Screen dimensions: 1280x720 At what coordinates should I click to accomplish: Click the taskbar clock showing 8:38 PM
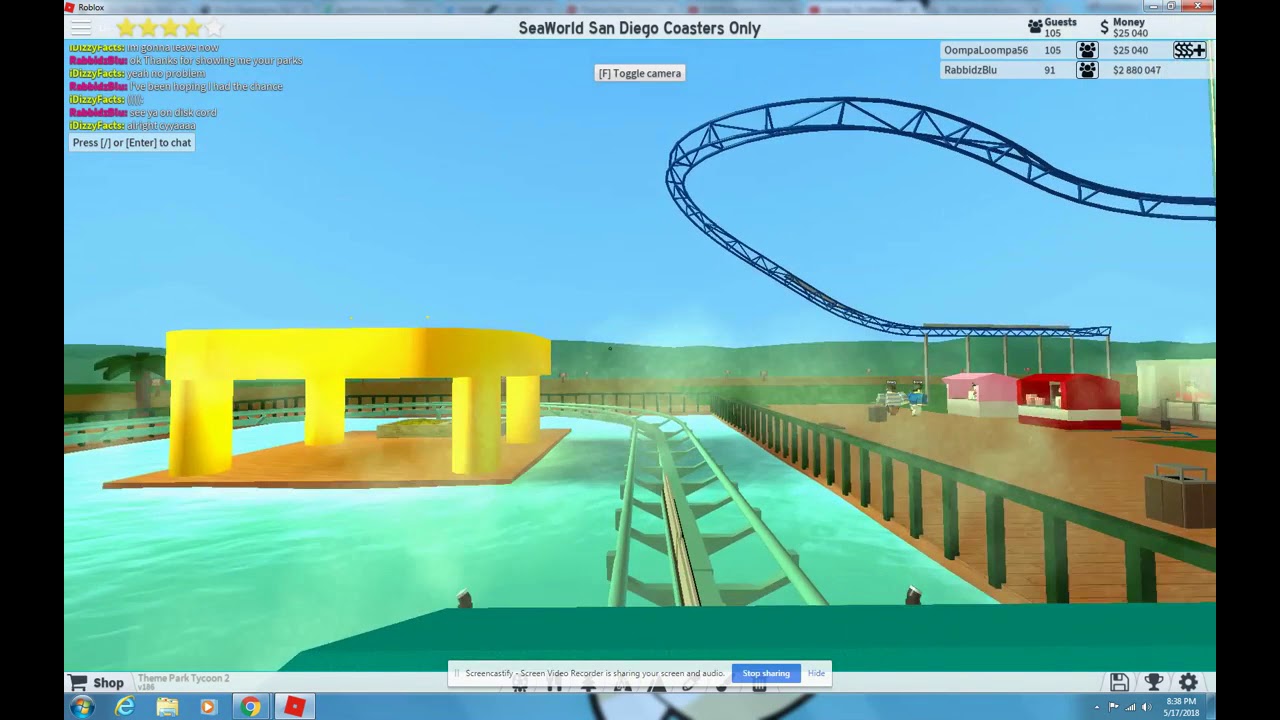tap(1181, 707)
